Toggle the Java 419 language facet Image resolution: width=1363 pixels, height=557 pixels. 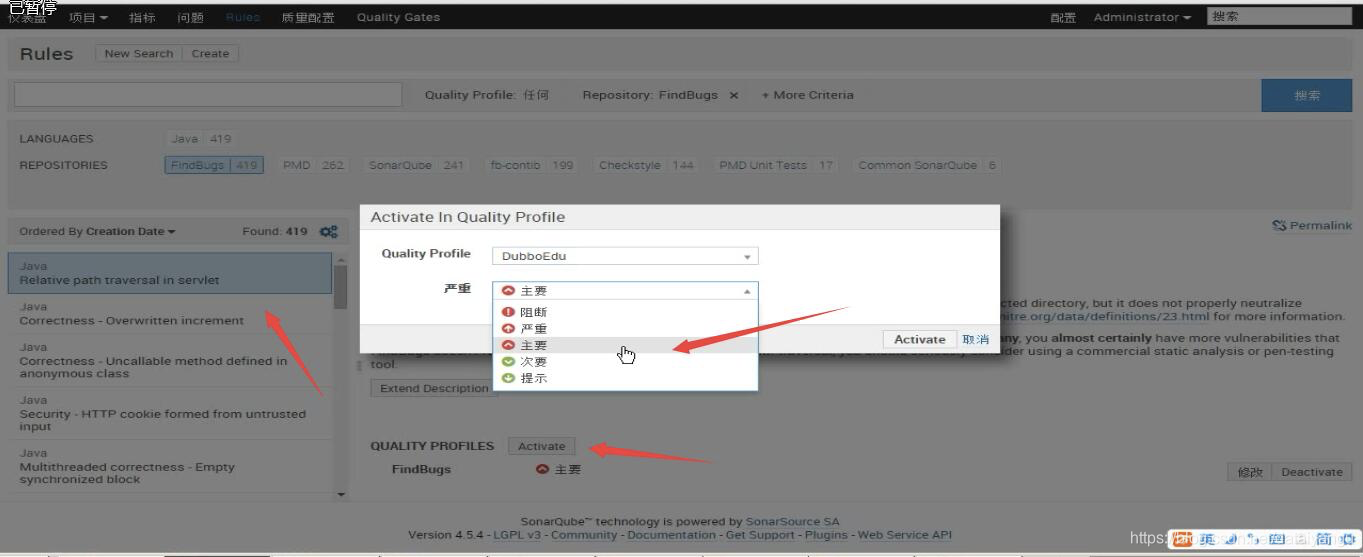coord(200,139)
